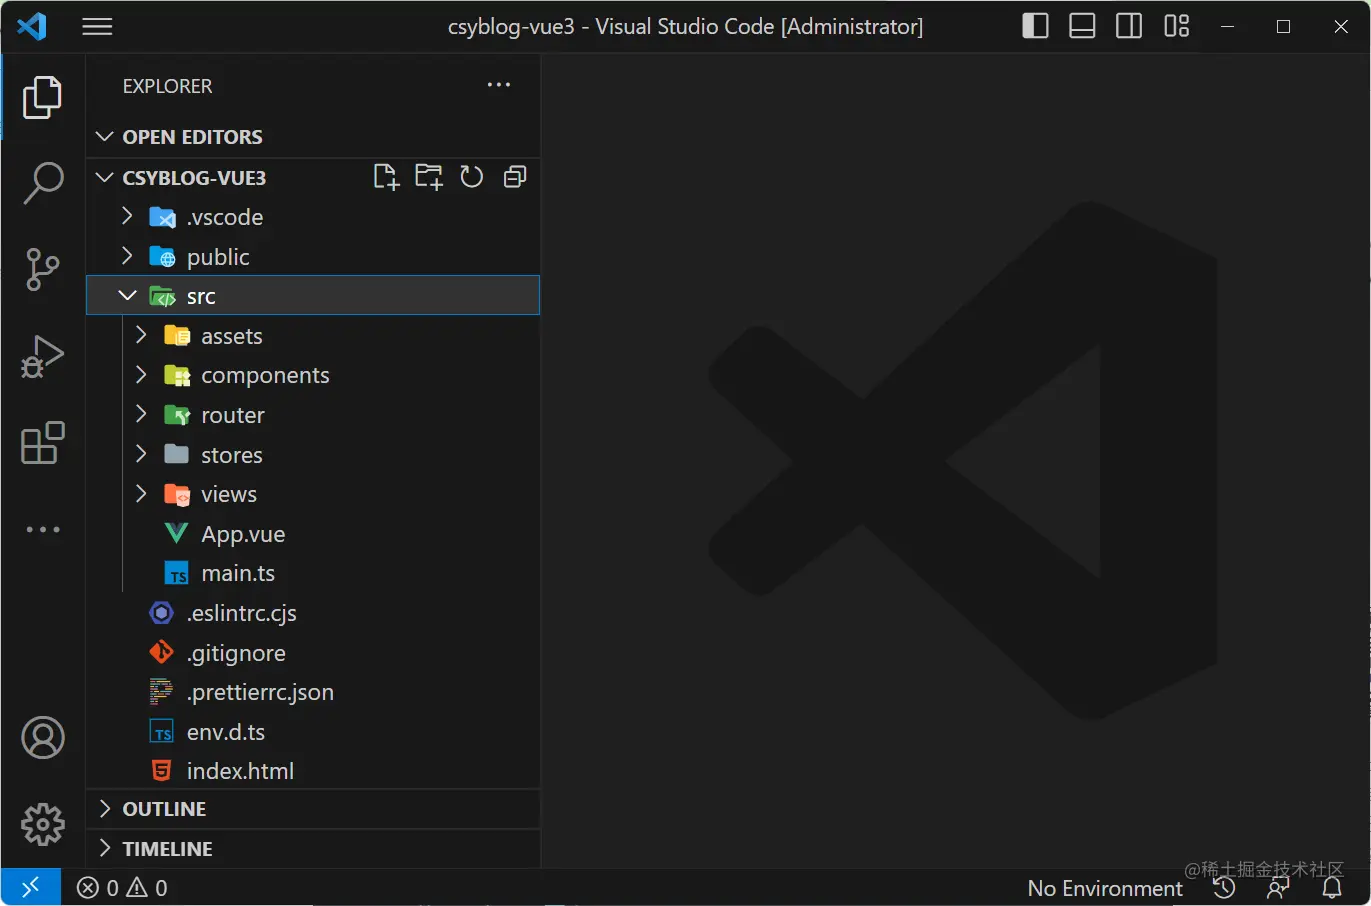Click the git icon beside .gitignore
This screenshot has width=1371, height=906.
tap(161, 652)
